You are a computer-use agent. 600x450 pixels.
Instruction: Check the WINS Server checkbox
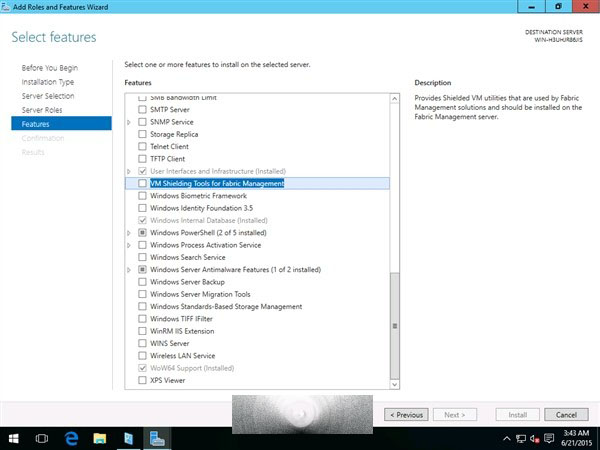pos(142,343)
